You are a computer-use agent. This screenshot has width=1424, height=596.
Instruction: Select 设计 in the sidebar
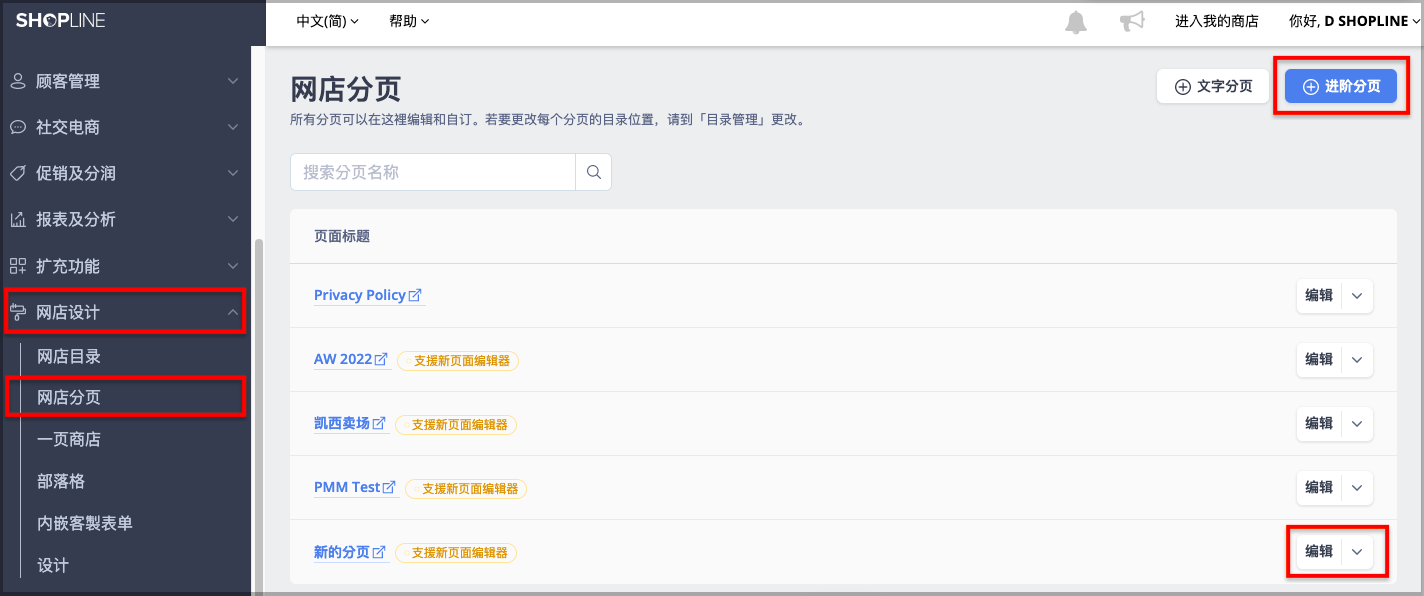tap(53, 565)
